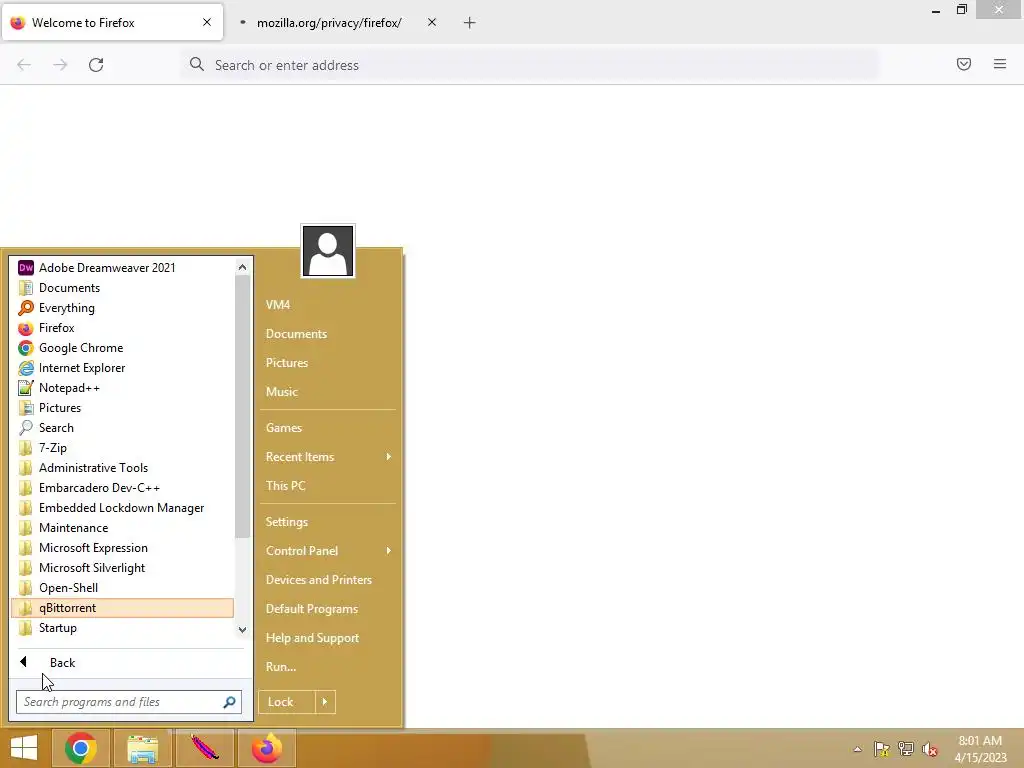The image size is (1024, 768).
Task: Launch Adobe Dreamweaver 2021 from programs list
Action: 122,268
